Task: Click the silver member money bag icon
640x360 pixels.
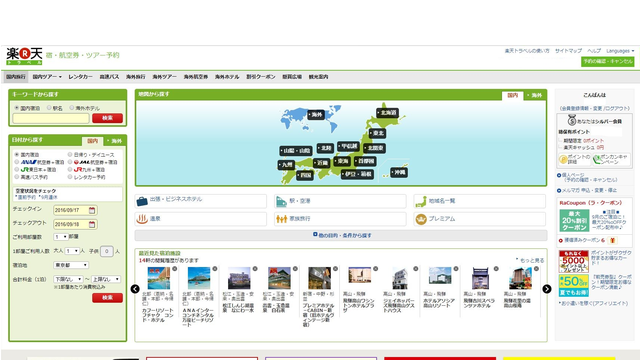Action: (x=572, y=120)
